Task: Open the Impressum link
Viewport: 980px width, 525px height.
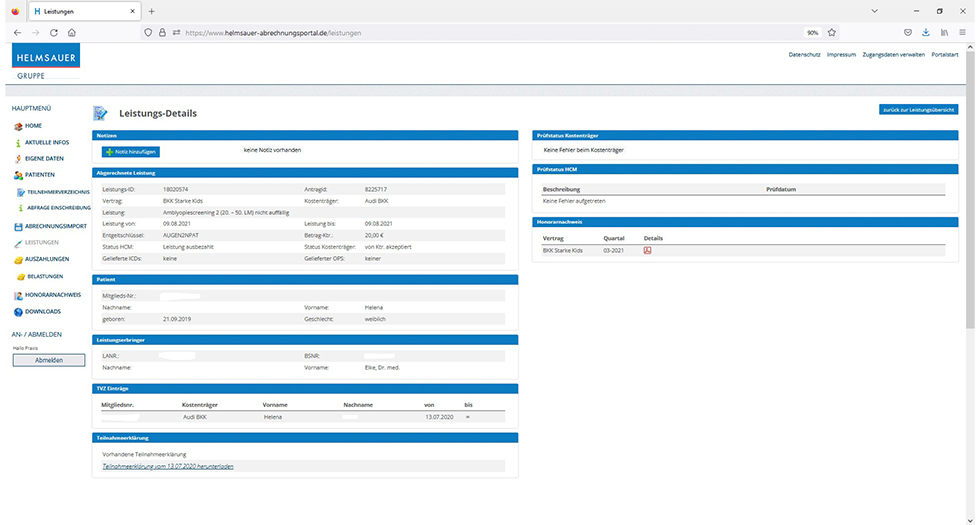Action: click(x=841, y=54)
